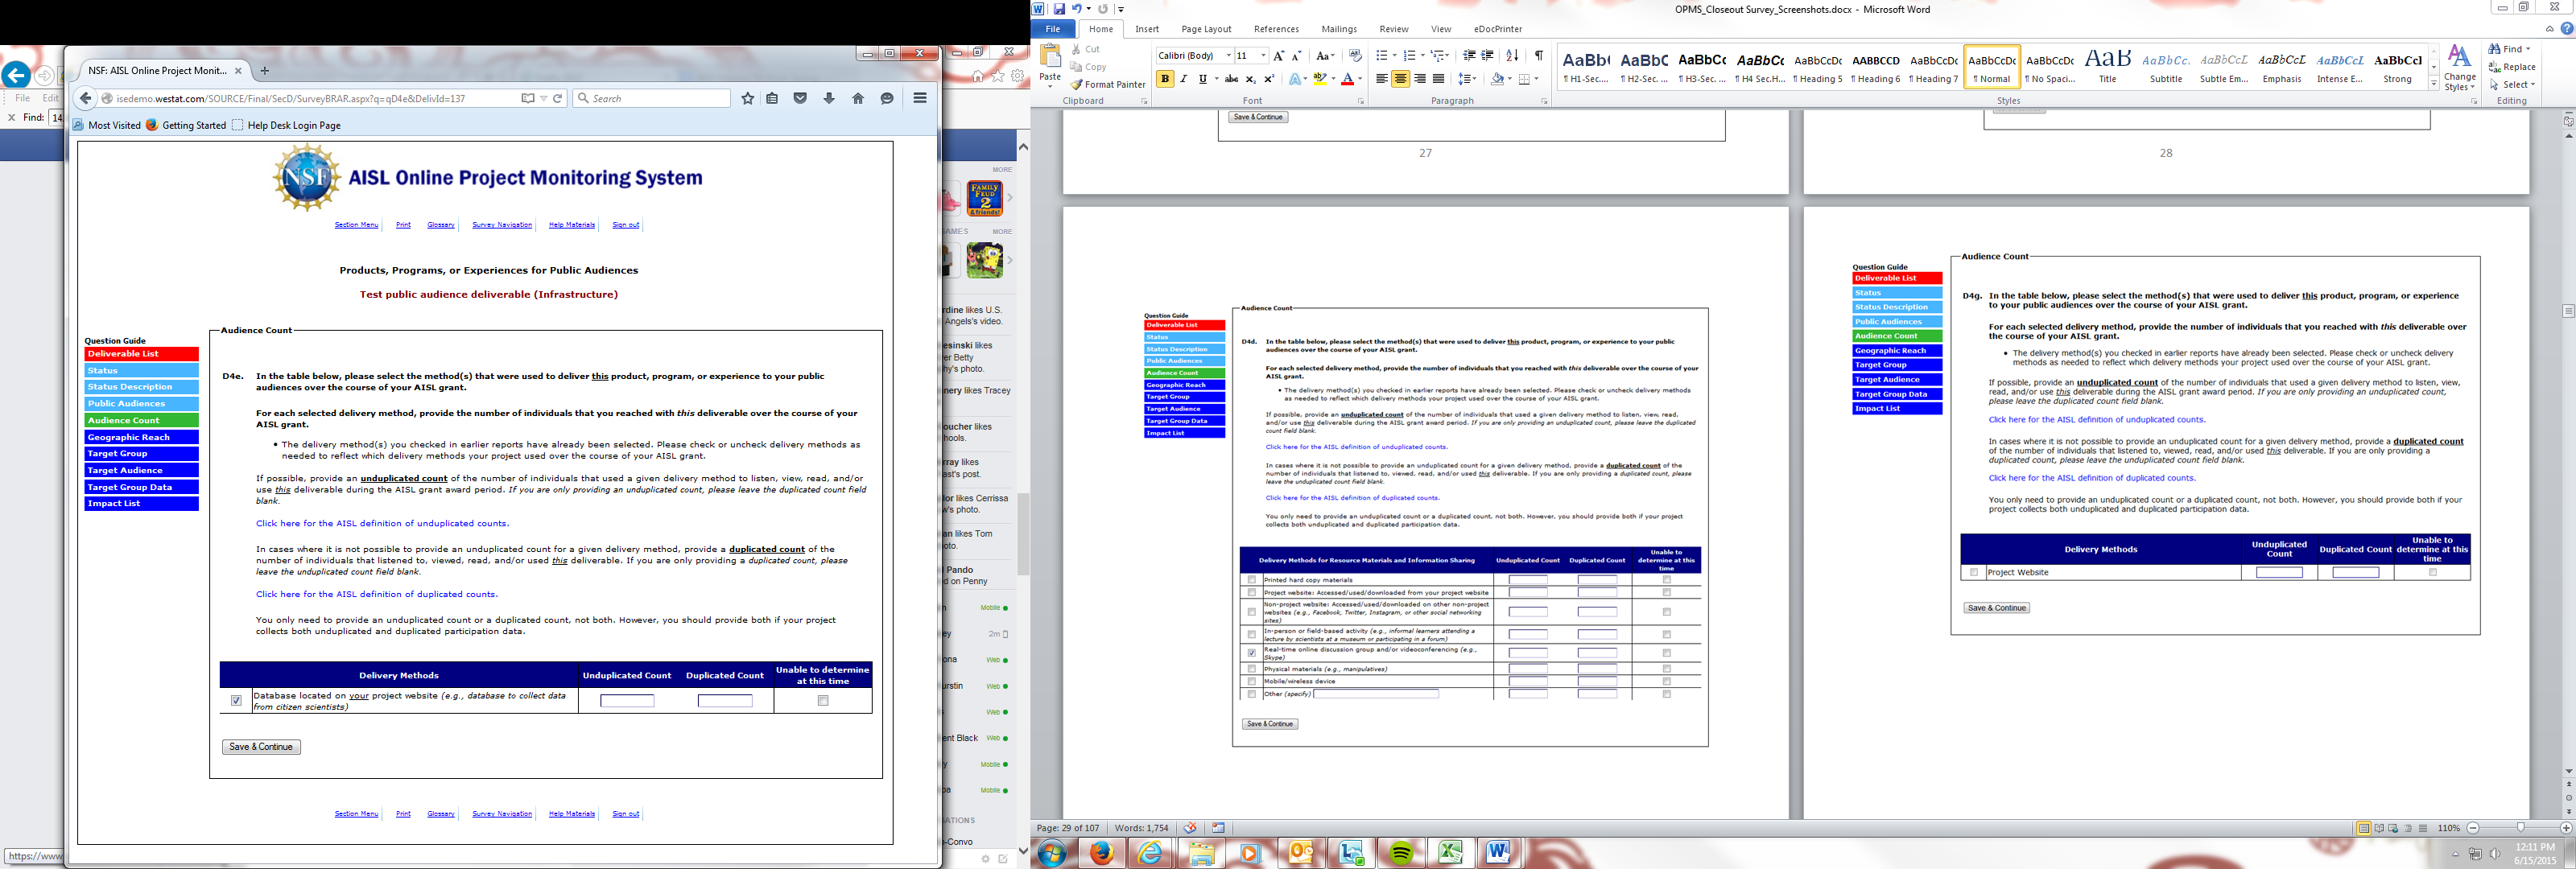The image size is (2576, 869).
Task: Check the Project Website checkbox in Word document
Action: point(1973,573)
